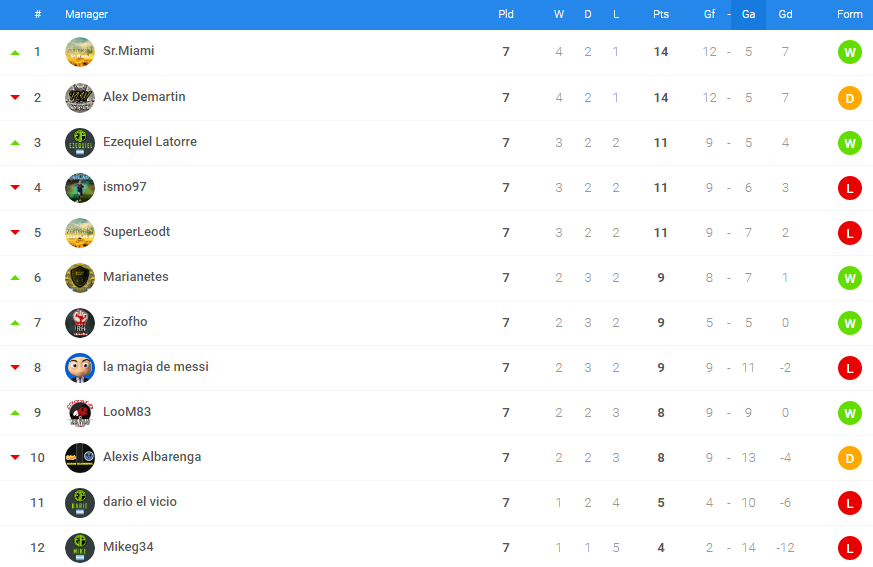
Task: Open Marianetes manager profile link
Action: click(x=136, y=277)
